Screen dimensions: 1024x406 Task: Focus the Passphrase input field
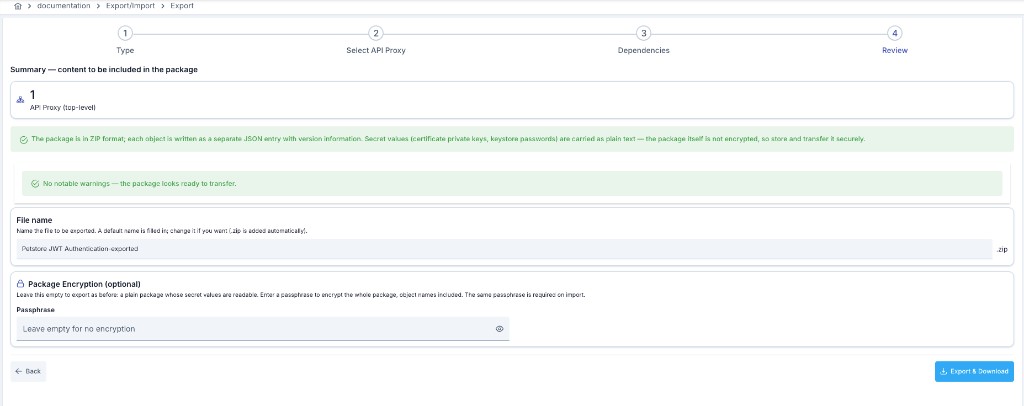[x=263, y=329]
